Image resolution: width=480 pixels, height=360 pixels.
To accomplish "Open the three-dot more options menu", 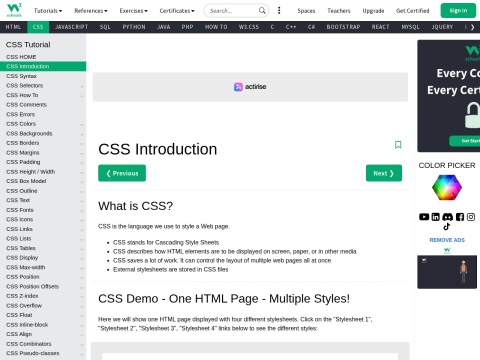I will 279,11.
